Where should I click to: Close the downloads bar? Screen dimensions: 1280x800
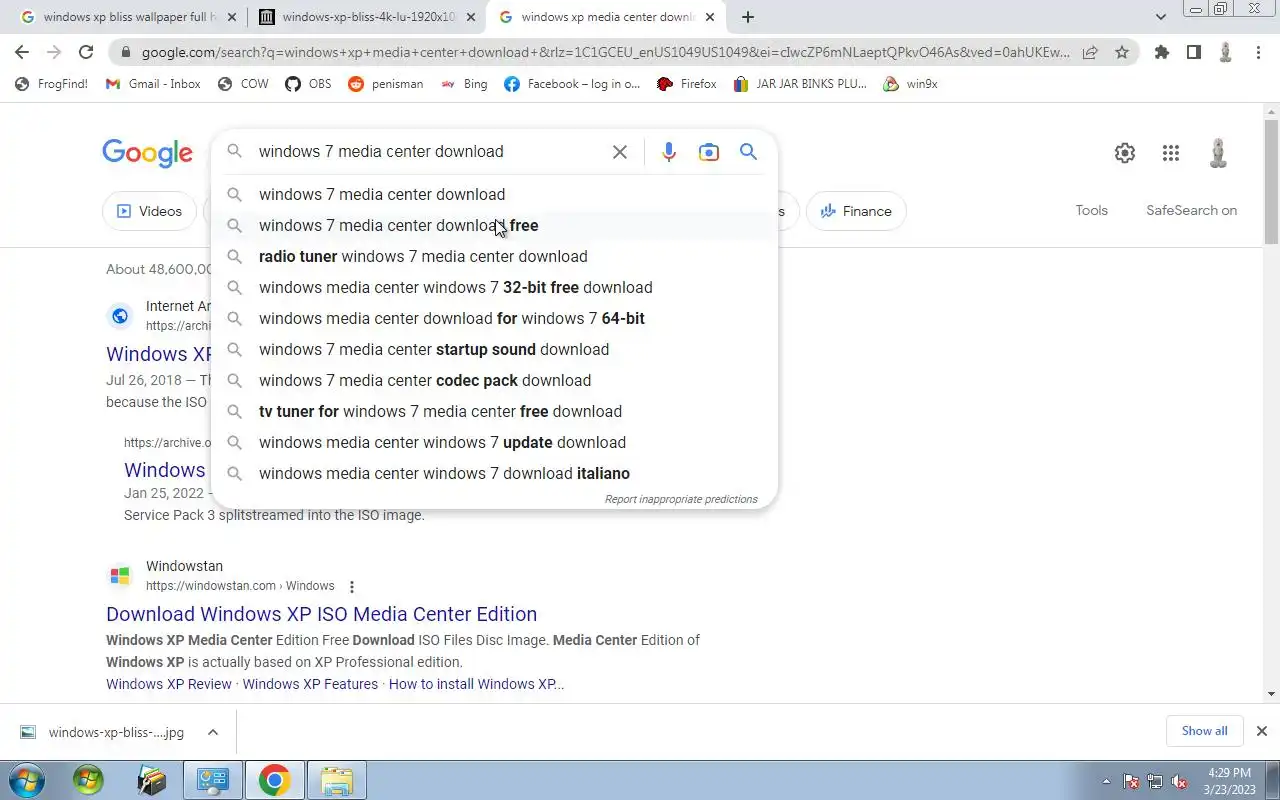(1261, 731)
